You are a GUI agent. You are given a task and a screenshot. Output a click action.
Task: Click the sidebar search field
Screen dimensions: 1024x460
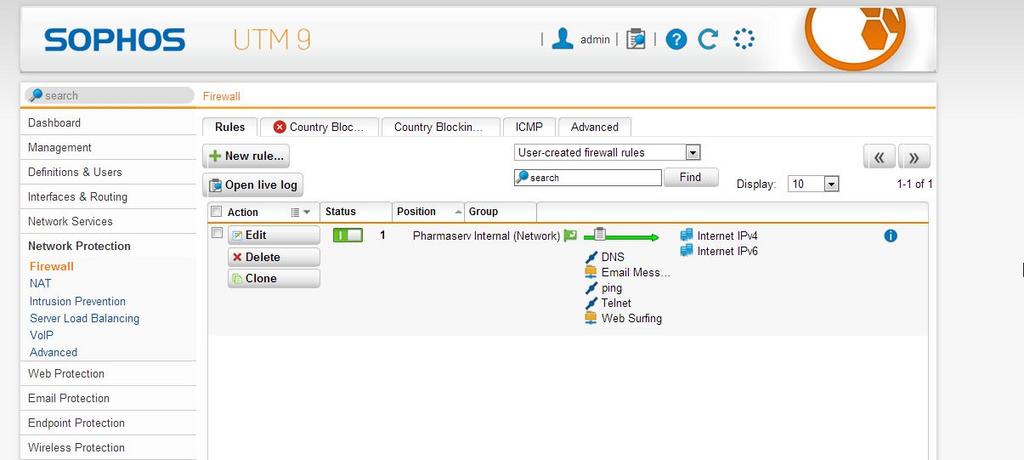pyautogui.click(x=109, y=95)
